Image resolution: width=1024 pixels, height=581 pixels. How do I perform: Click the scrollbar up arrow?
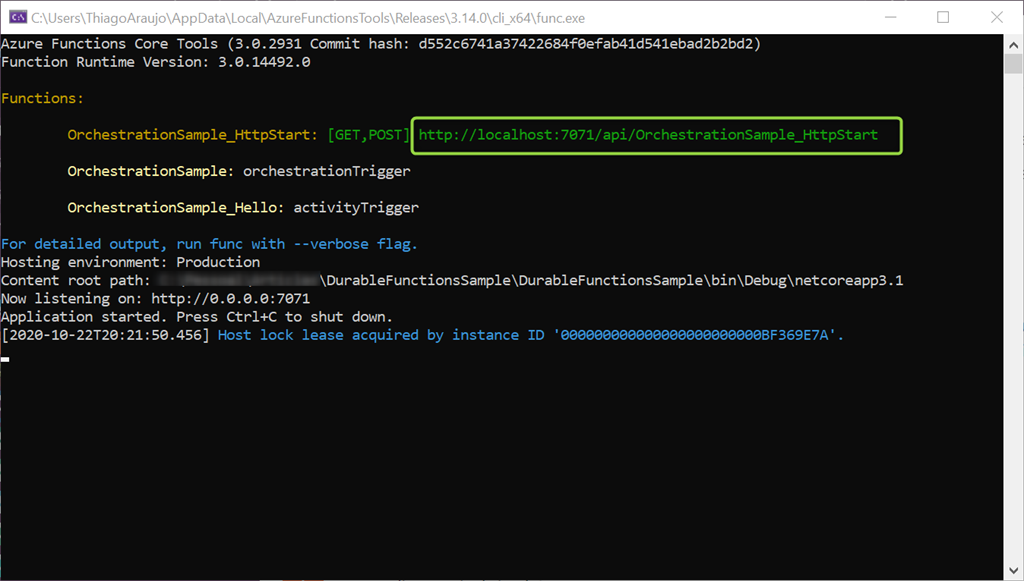click(x=1013, y=43)
